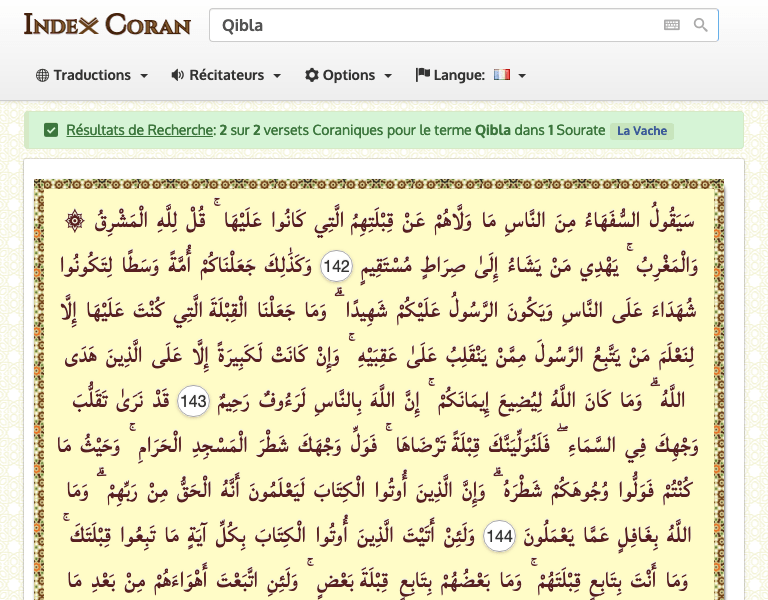Open the Options menu

[349, 75]
